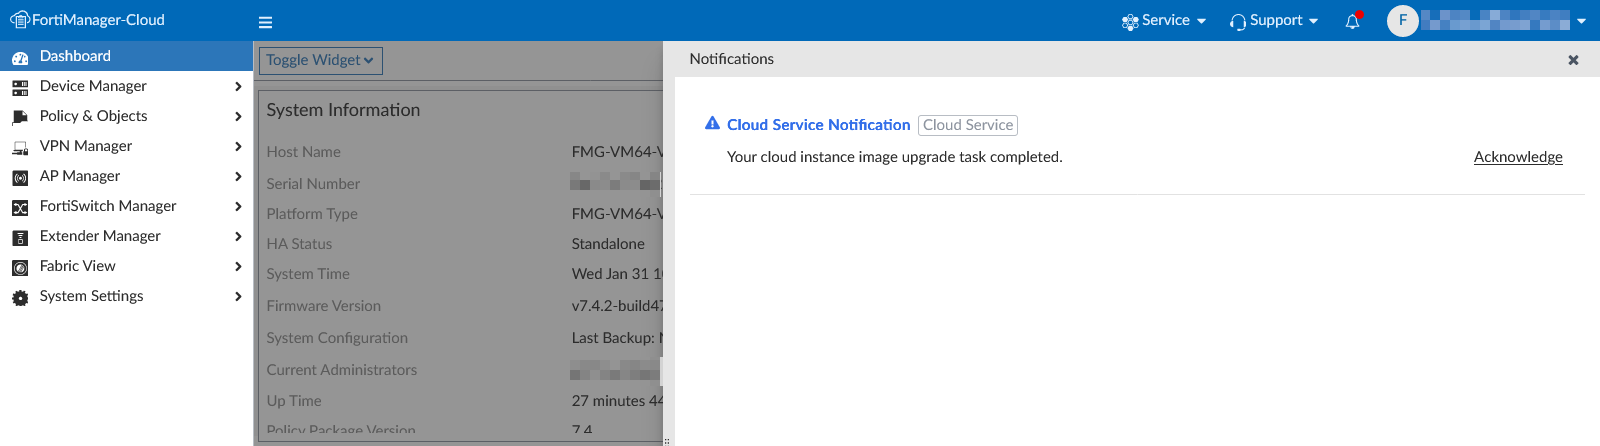Expand the Support dropdown menu
Image resolution: width=1600 pixels, height=446 pixels.
[1275, 21]
